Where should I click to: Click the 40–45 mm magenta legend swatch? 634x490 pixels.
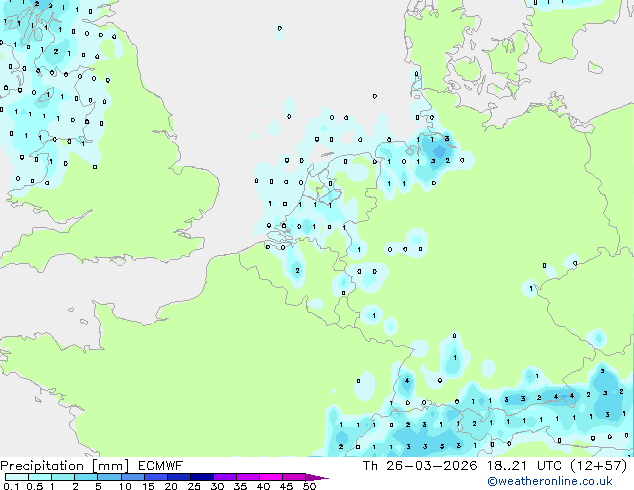tap(271, 477)
